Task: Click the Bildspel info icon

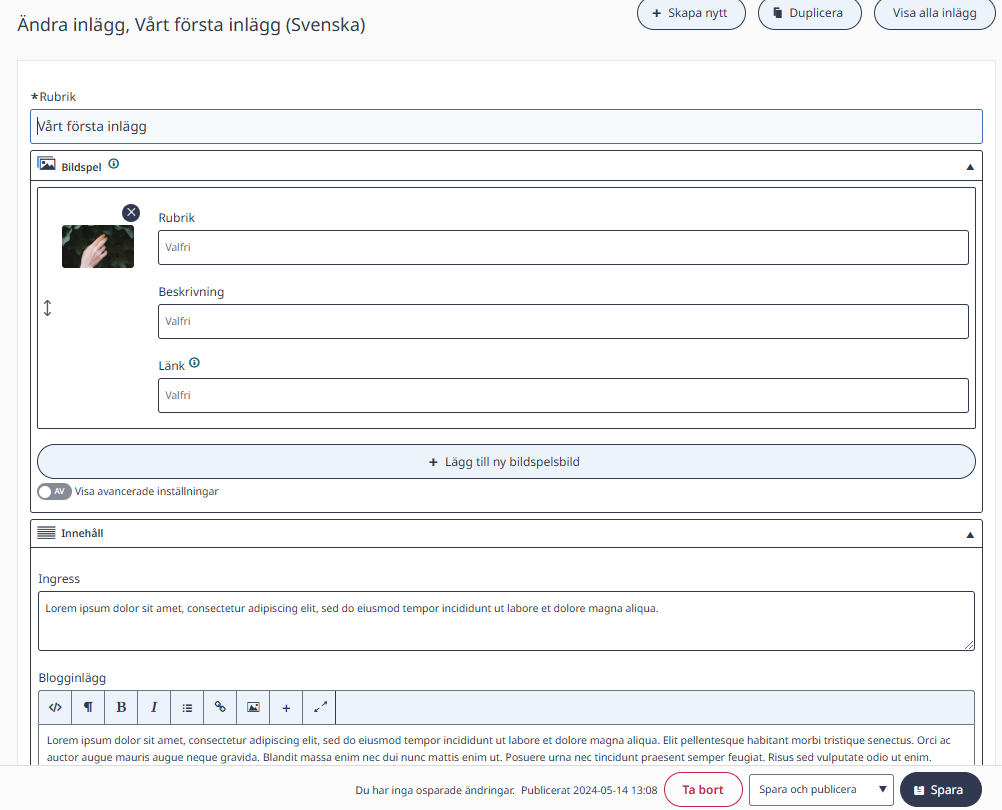Action: pyautogui.click(x=114, y=164)
